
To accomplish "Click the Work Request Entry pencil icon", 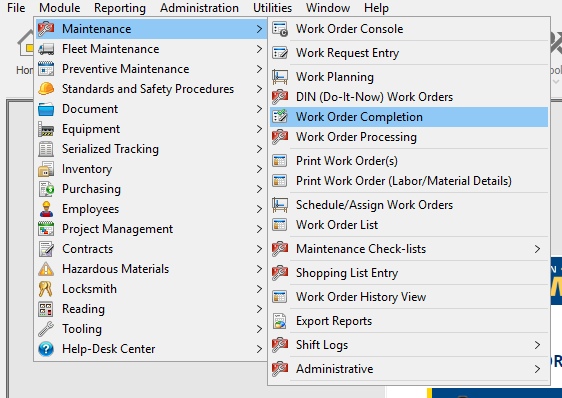I will coord(280,53).
